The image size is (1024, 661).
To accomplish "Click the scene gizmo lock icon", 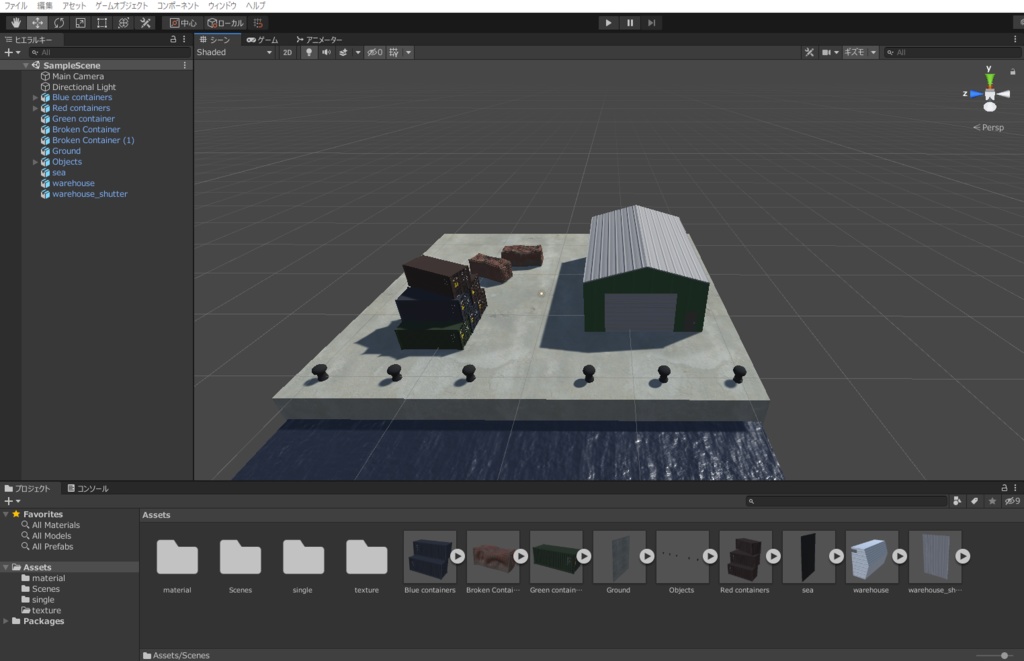I will 1013,71.
